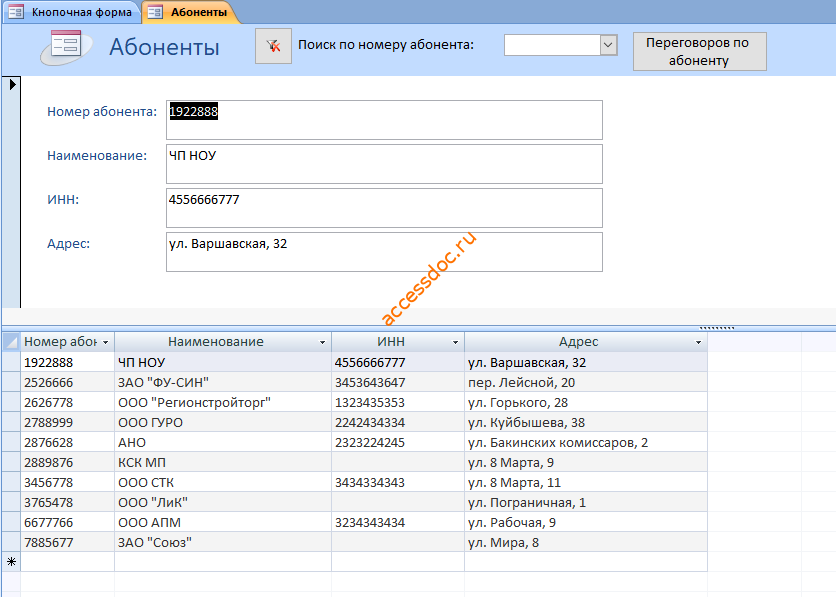Click the current record selector arrow
The height and width of the screenshot is (597, 836).
click(x=12, y=84)
